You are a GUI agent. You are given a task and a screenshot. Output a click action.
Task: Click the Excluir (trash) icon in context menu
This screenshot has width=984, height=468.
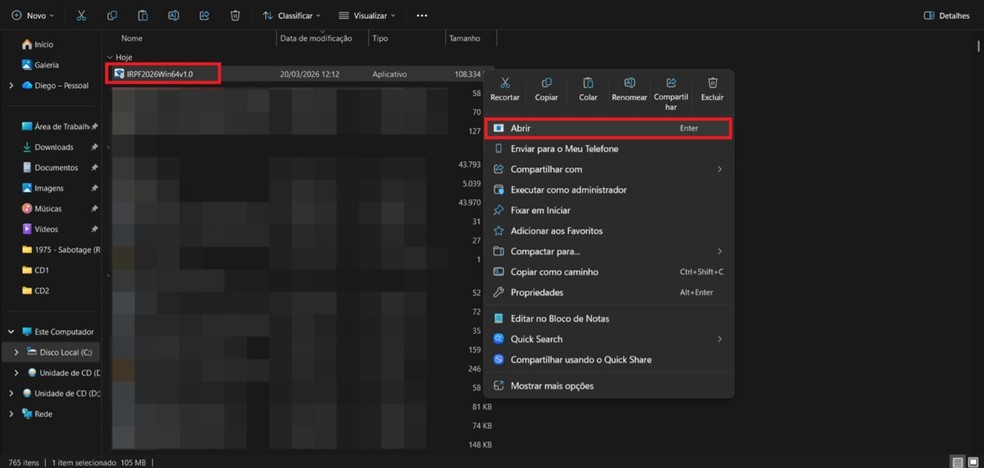click(x=712, y=84)
